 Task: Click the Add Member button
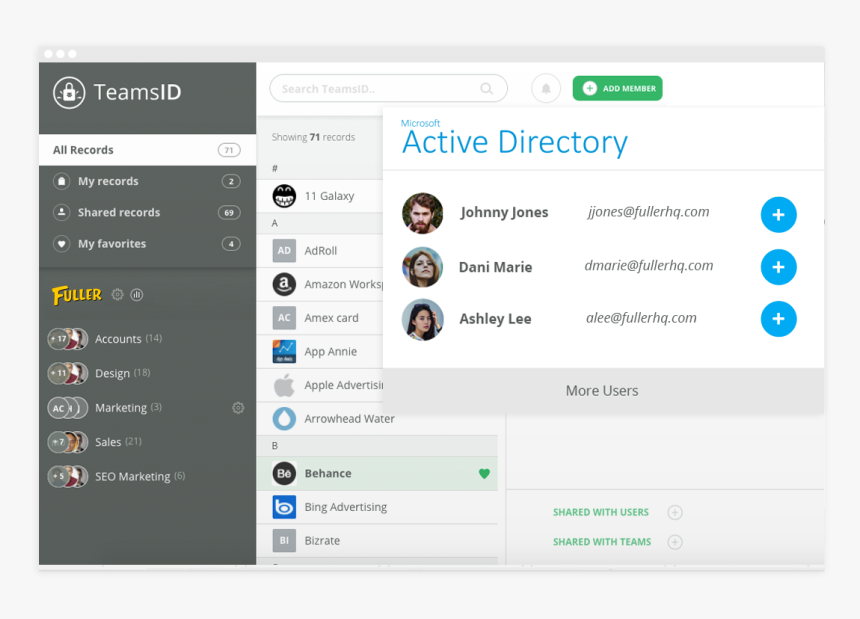(618, 88)
